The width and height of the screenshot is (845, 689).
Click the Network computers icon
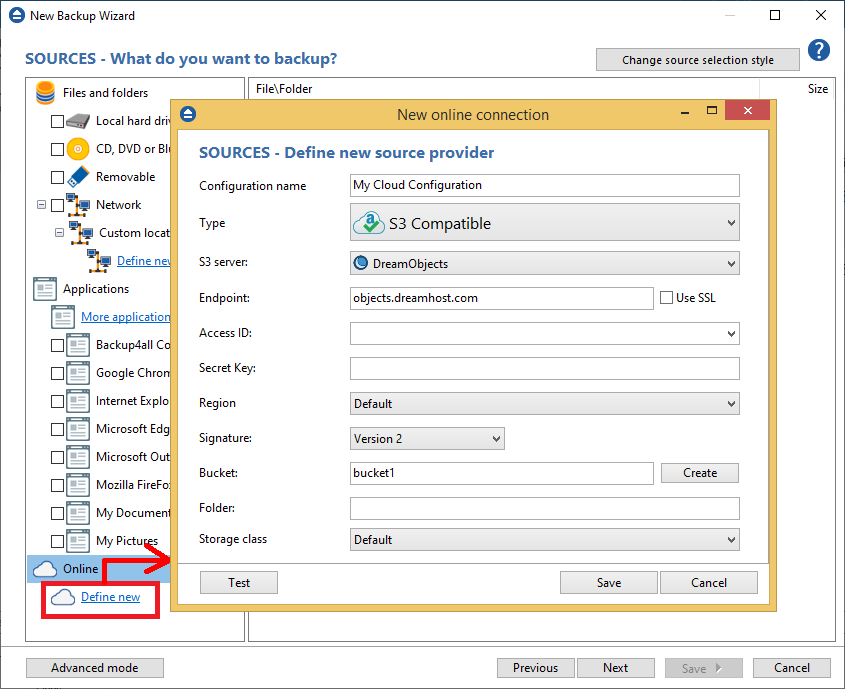(x=78, y=205)
